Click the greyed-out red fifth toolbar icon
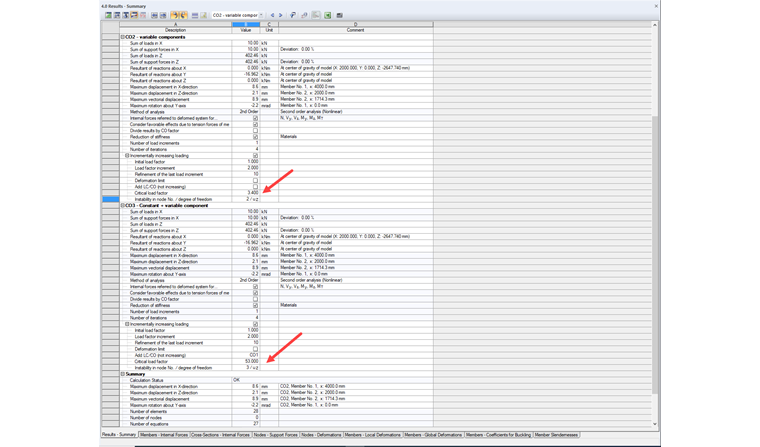 (143, 15)
